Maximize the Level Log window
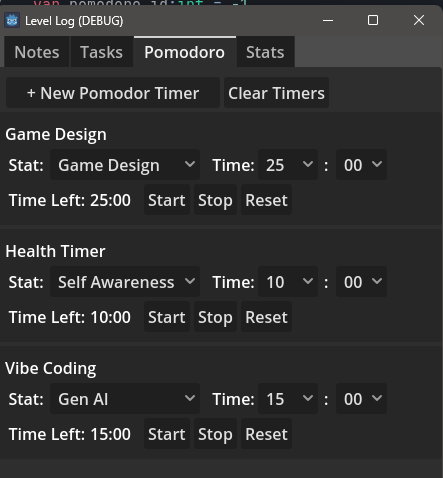The height and width of the screenshot is (478, 443). coord(373,20)
